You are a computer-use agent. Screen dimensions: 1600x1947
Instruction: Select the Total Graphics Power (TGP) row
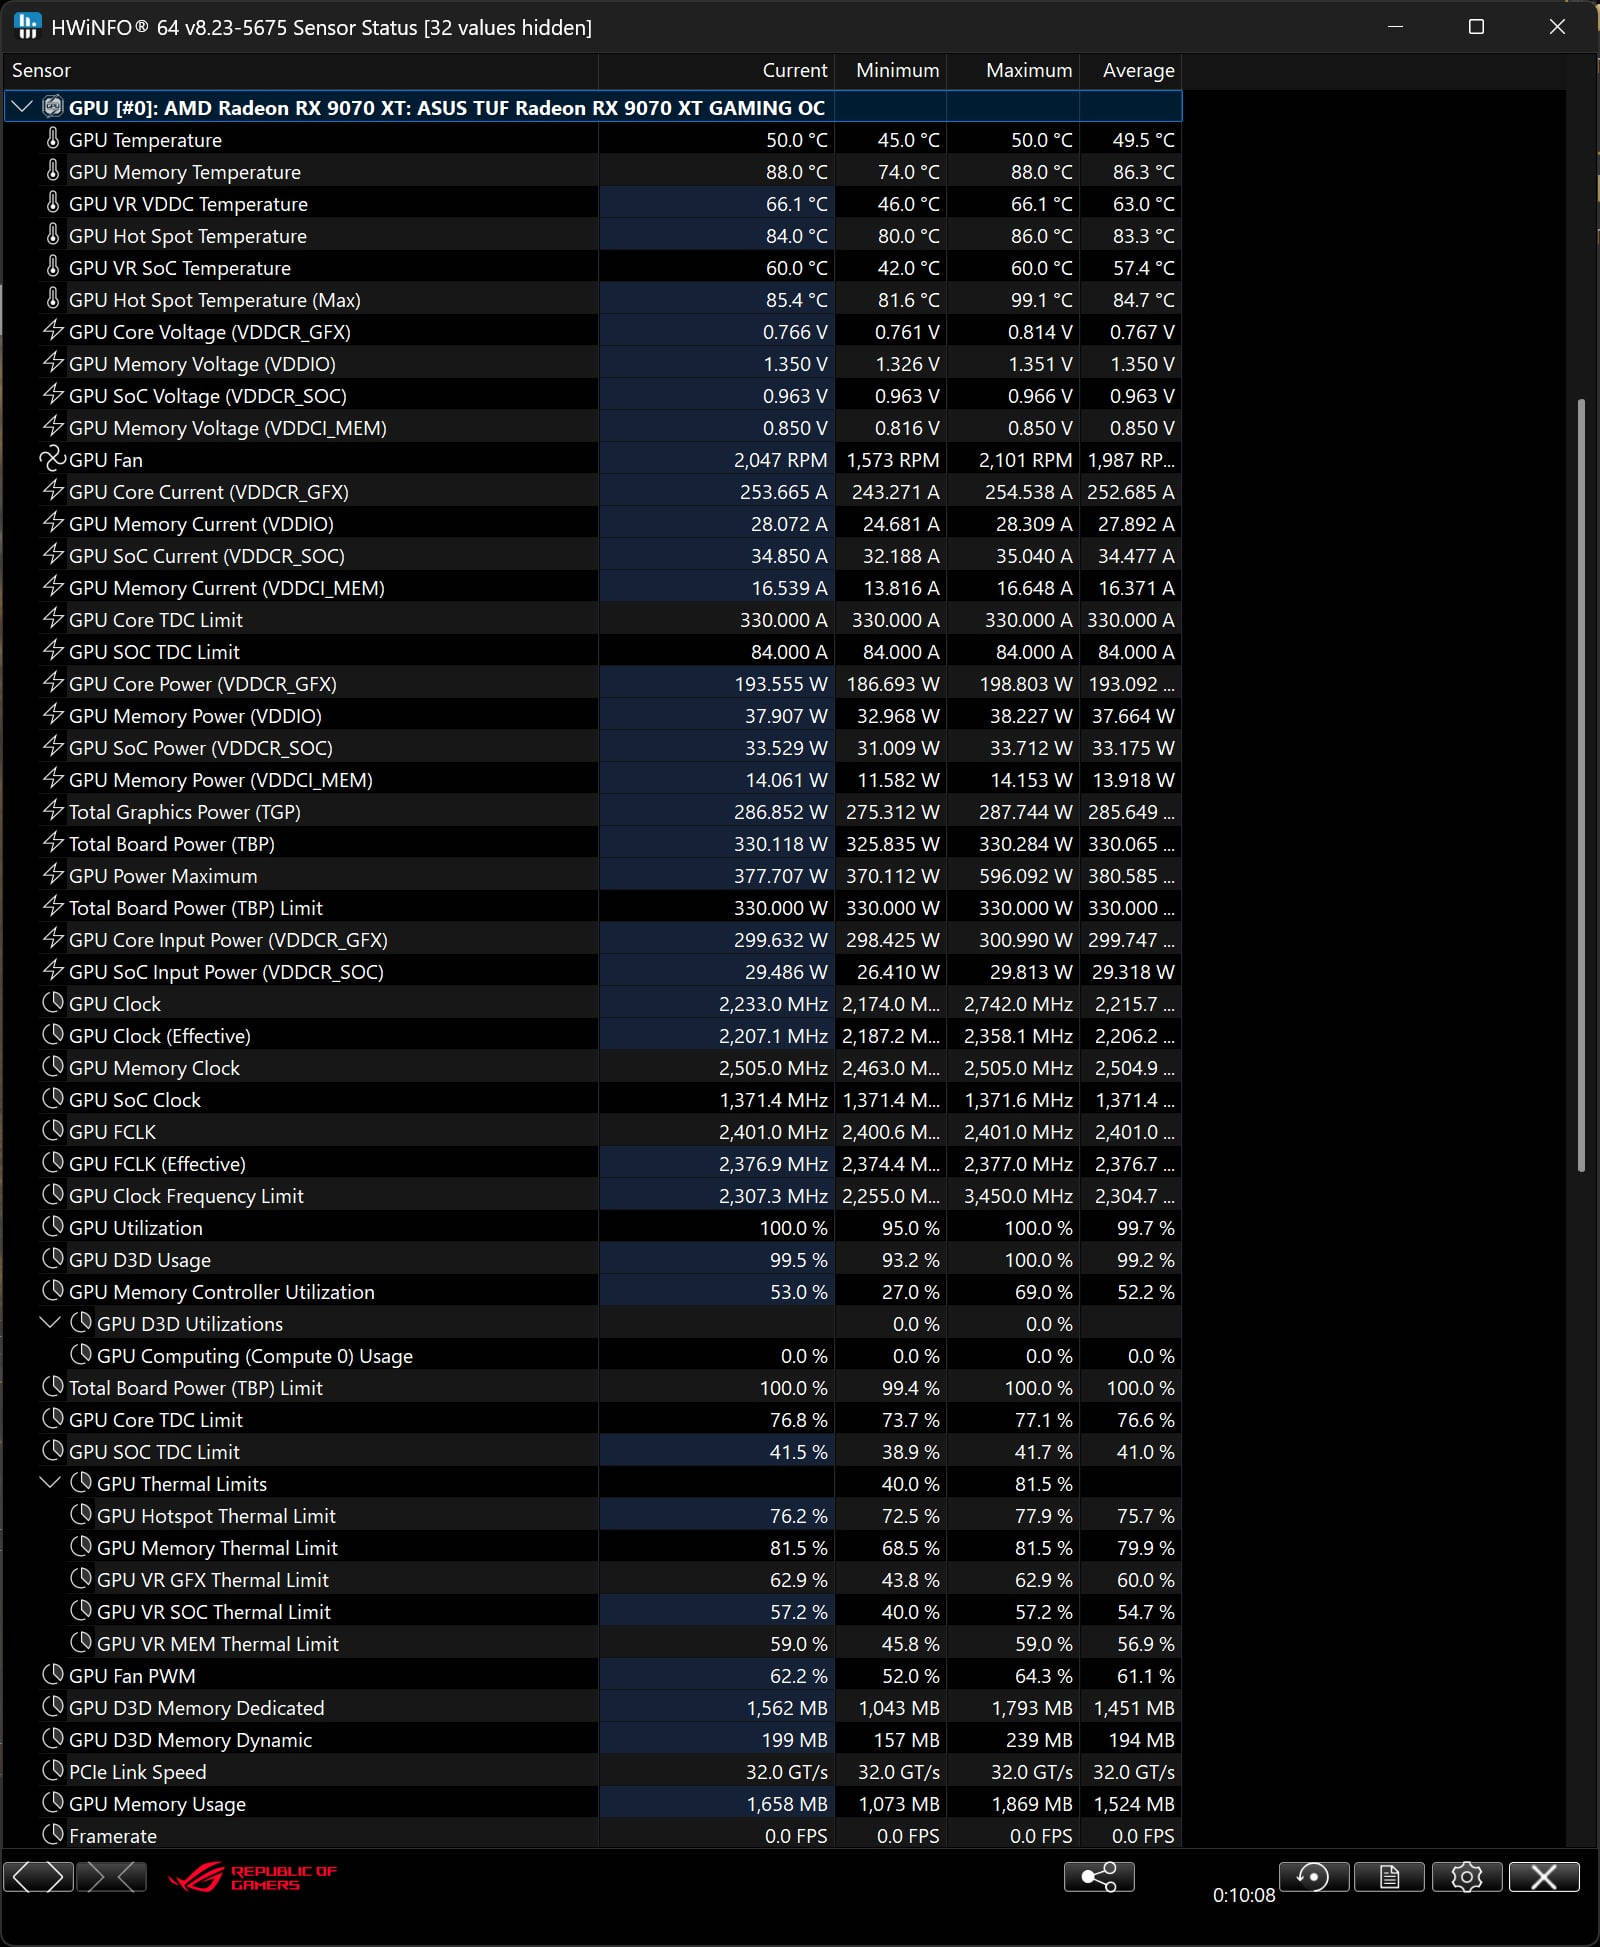coord(591,811)
